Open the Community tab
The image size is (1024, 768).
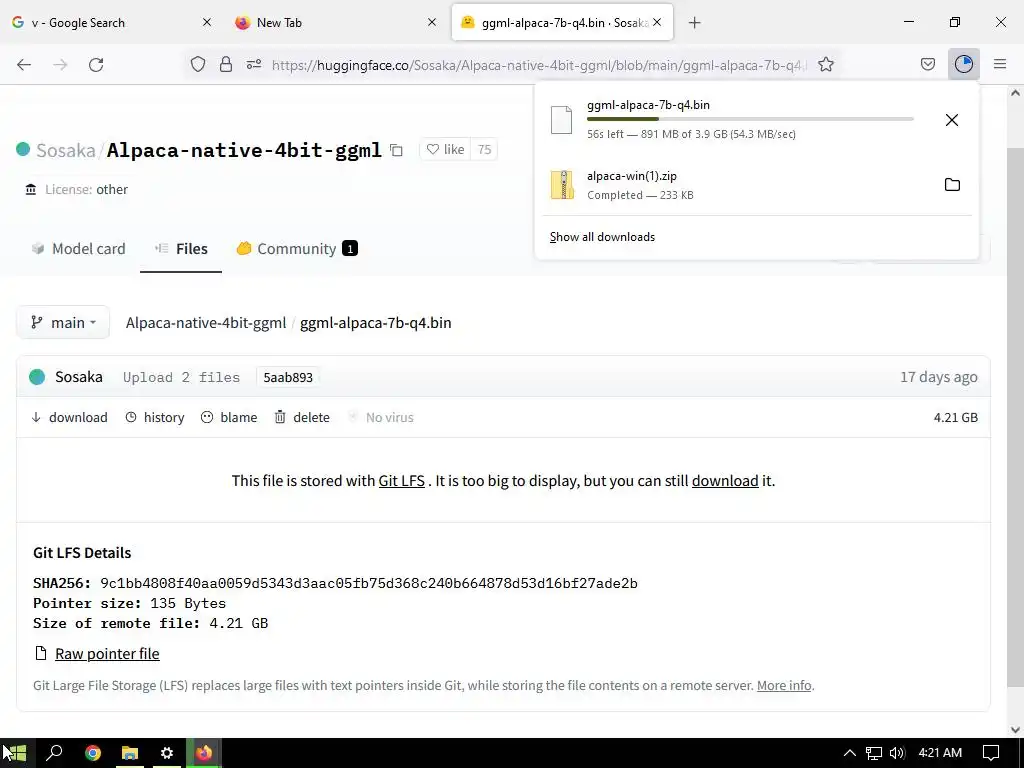click(x=297, y=249)
